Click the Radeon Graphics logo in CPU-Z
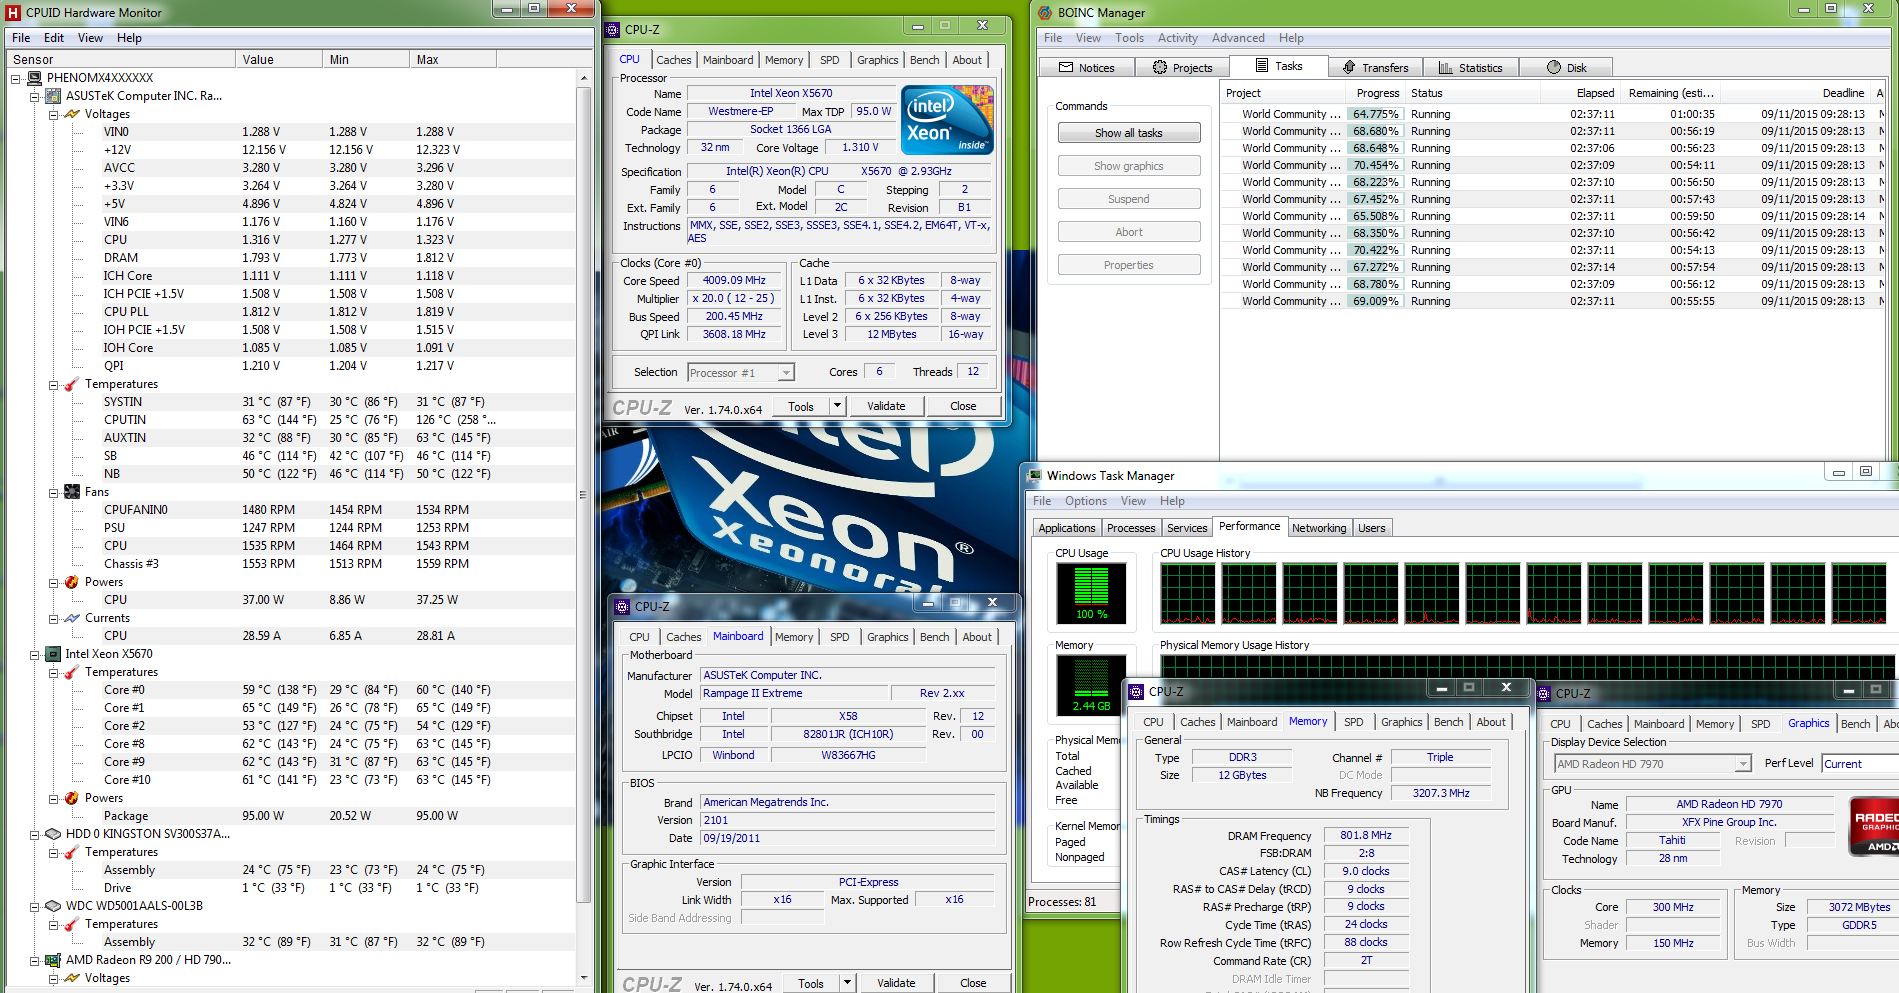Screen dimensions: 1899x993 tap(1873, 826)
